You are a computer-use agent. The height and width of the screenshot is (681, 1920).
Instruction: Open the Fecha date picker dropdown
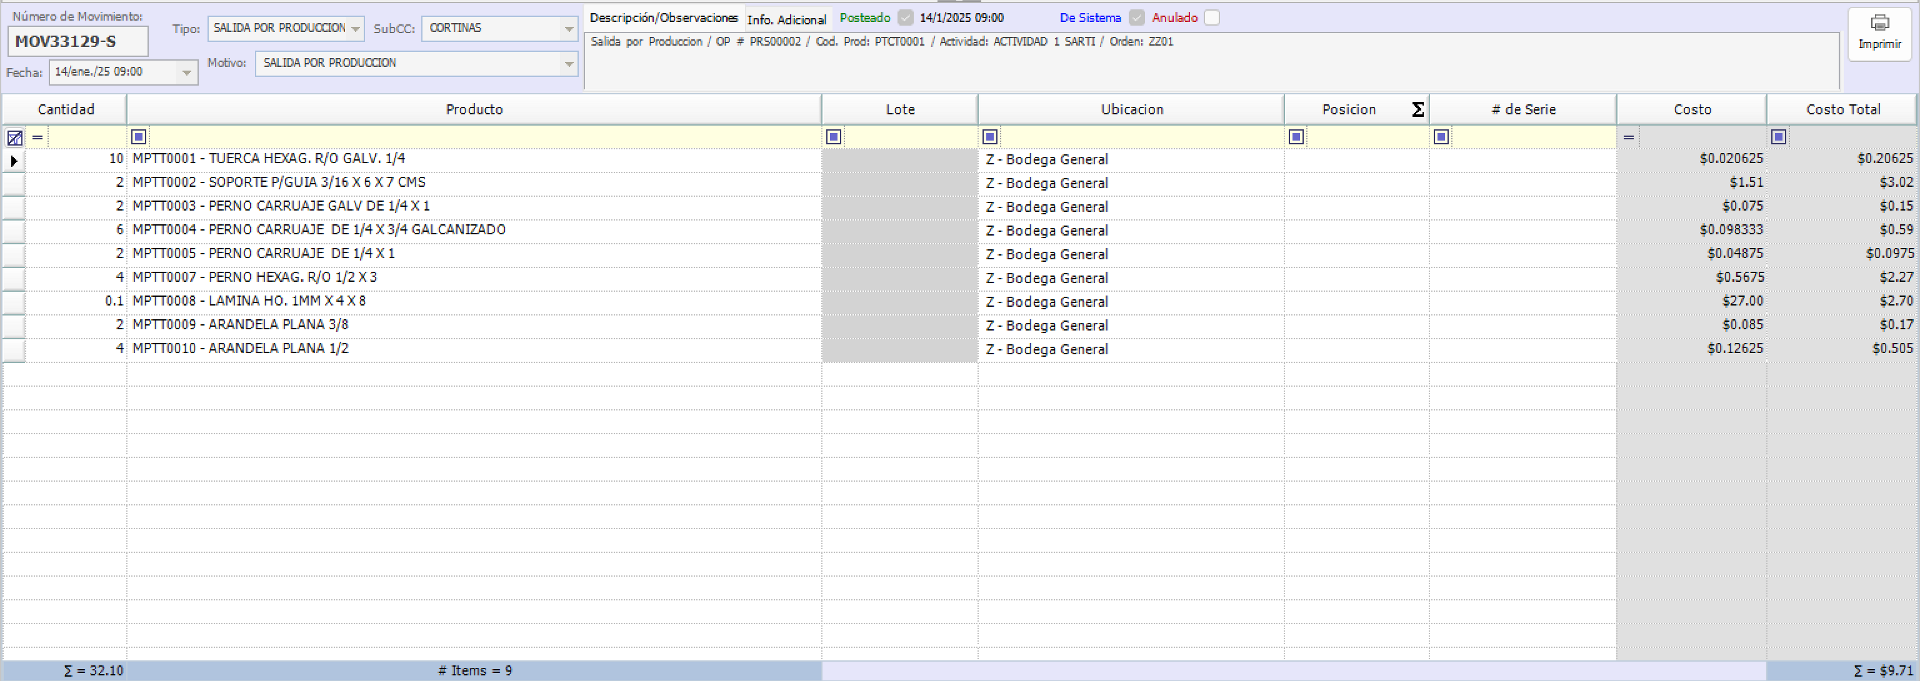tap(186, 73)
